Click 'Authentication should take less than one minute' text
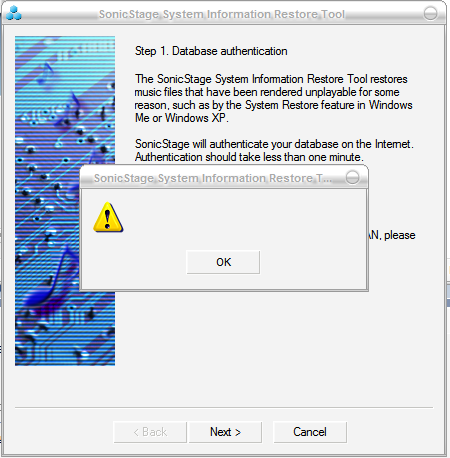The width and height of the screenshot is (450, 458). [249, 157]
